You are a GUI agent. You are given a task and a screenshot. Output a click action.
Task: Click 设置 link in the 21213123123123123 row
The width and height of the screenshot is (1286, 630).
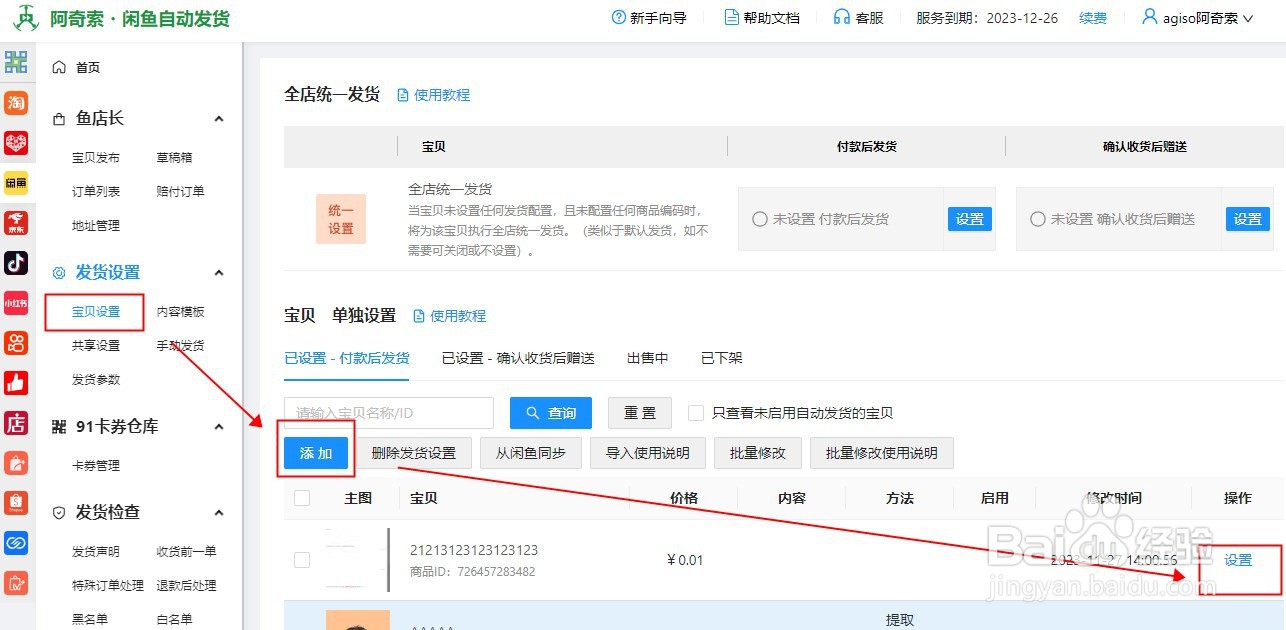[1238, 560]
